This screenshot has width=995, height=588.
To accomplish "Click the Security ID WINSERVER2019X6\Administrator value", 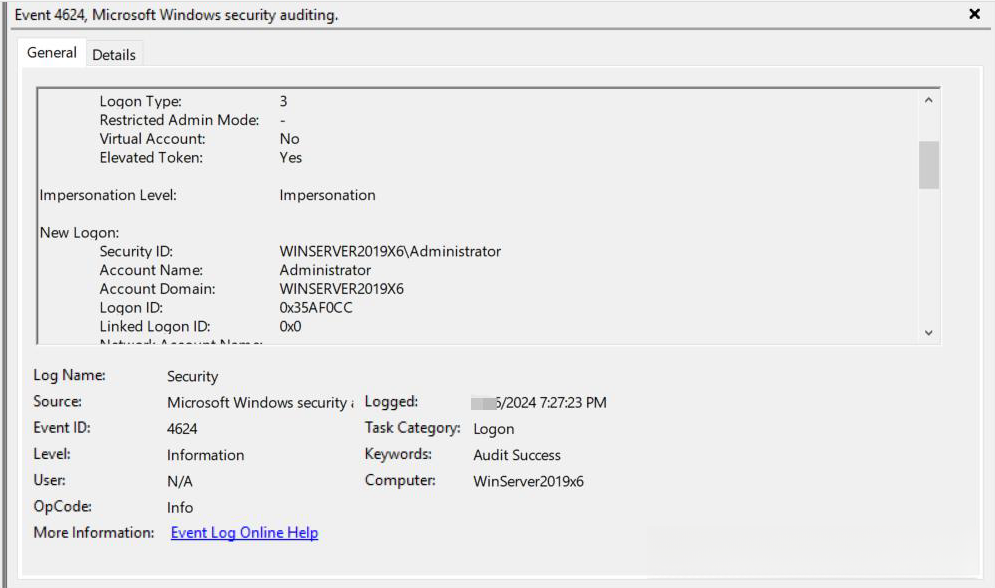I will tap(390, 252).
